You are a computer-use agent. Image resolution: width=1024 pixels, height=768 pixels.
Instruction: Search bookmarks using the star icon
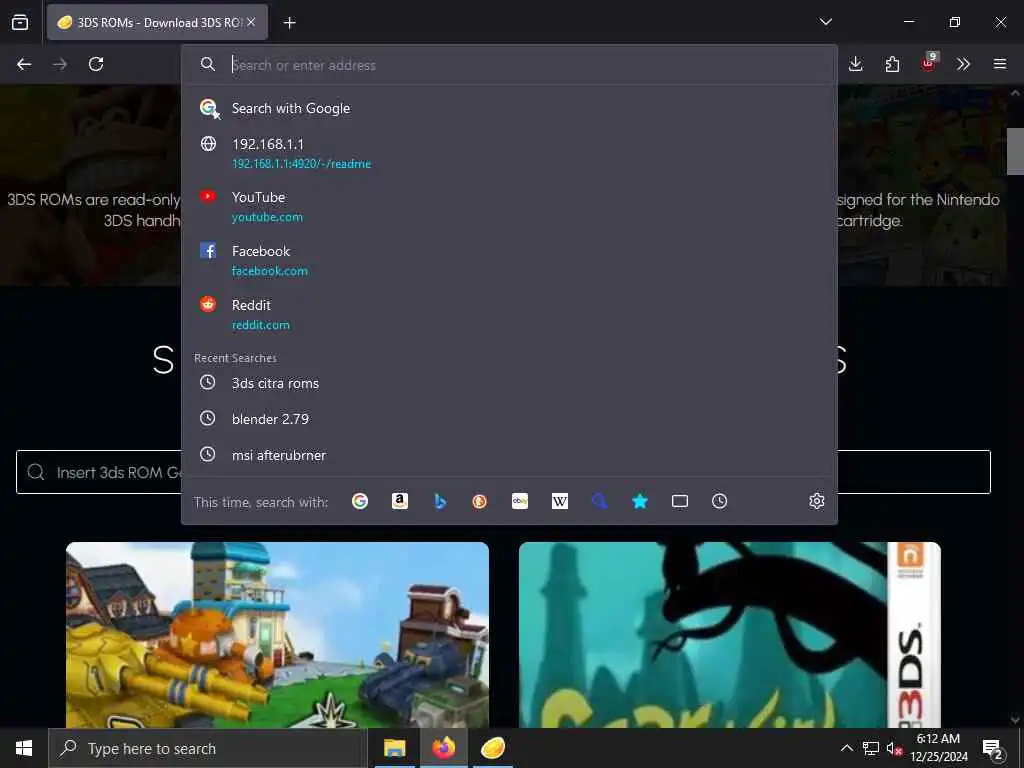pyautogui.click(x=640, y=501)
